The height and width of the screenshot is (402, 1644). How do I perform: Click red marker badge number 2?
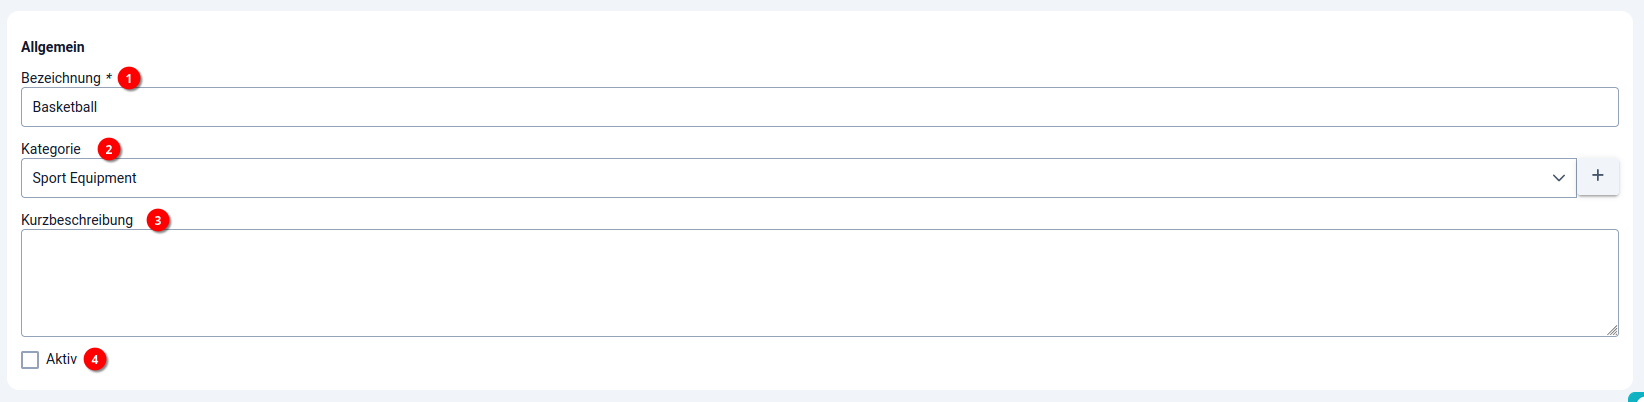pyautogui.click(x=109, y=149)
